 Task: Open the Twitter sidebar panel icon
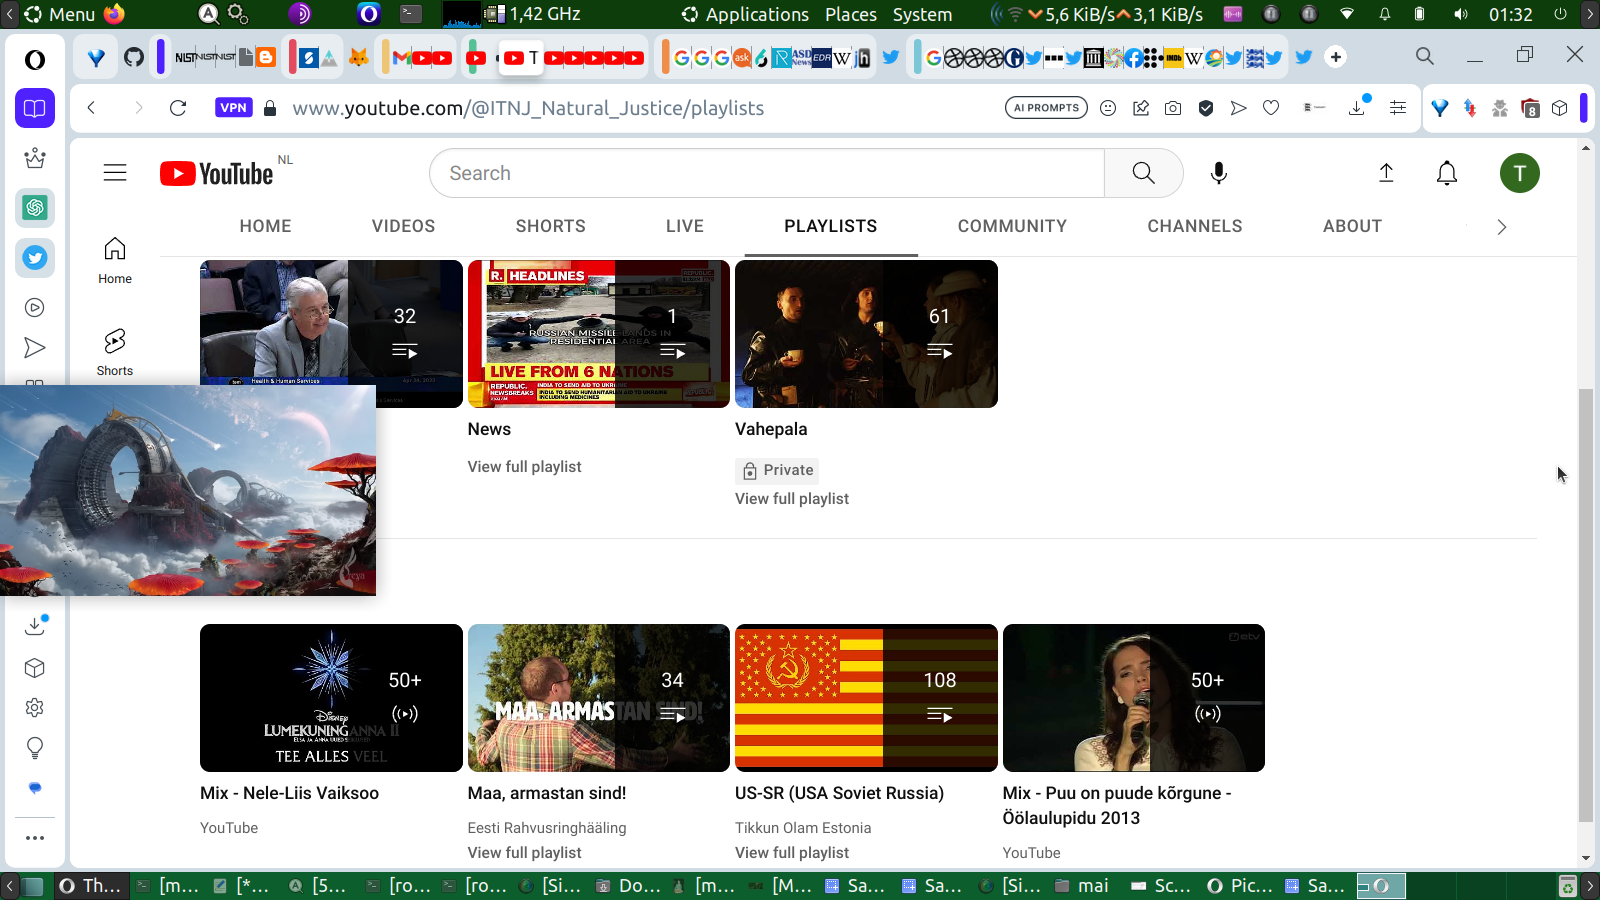click(35, 258)
